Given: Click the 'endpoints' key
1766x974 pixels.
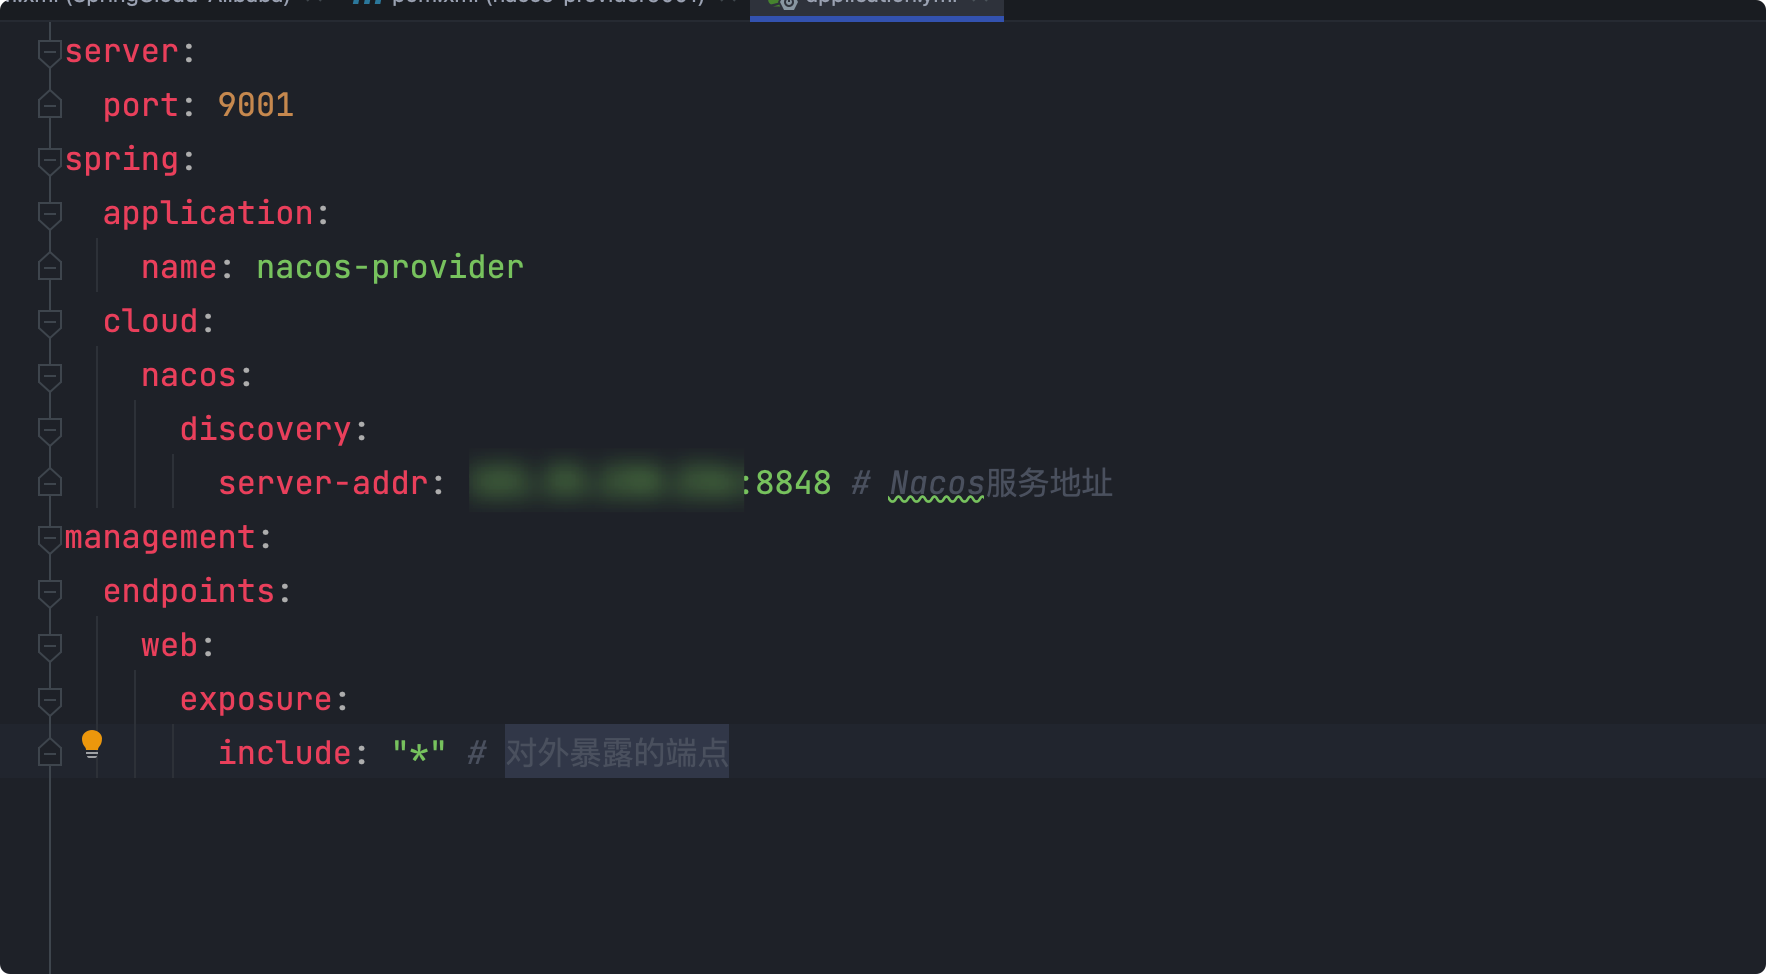Looking at the screenshot, I should pos(189,592).
